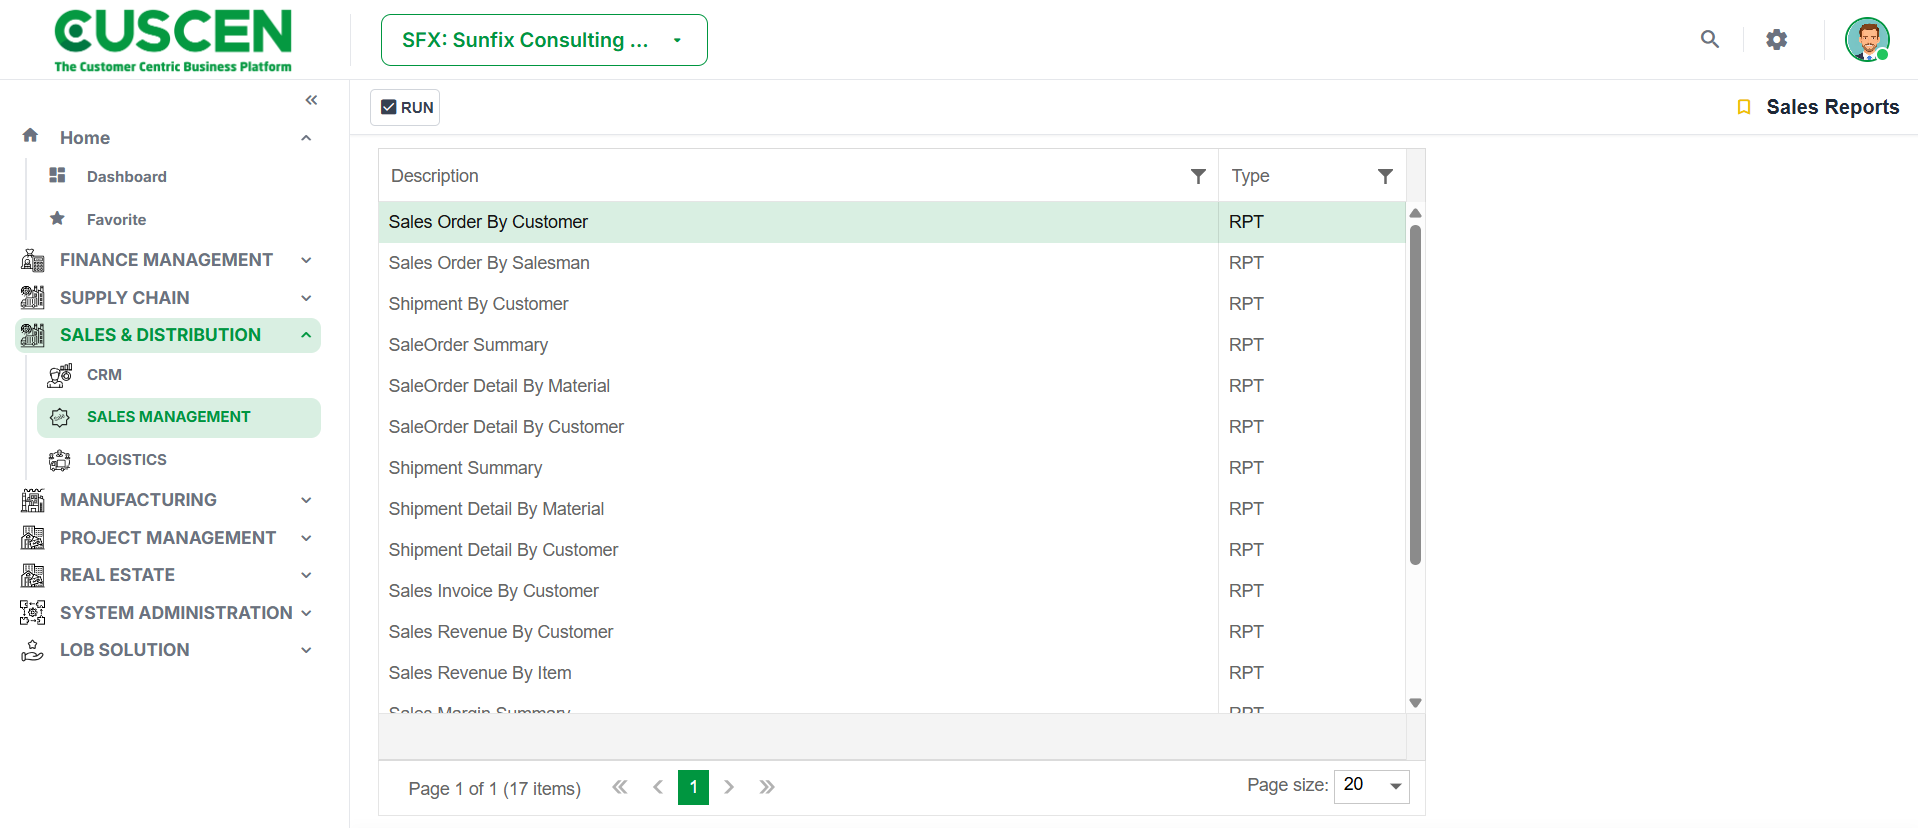Select the Sales Invoice By Customer report row
Screen dimensions: 1918x828
[892, 591]
